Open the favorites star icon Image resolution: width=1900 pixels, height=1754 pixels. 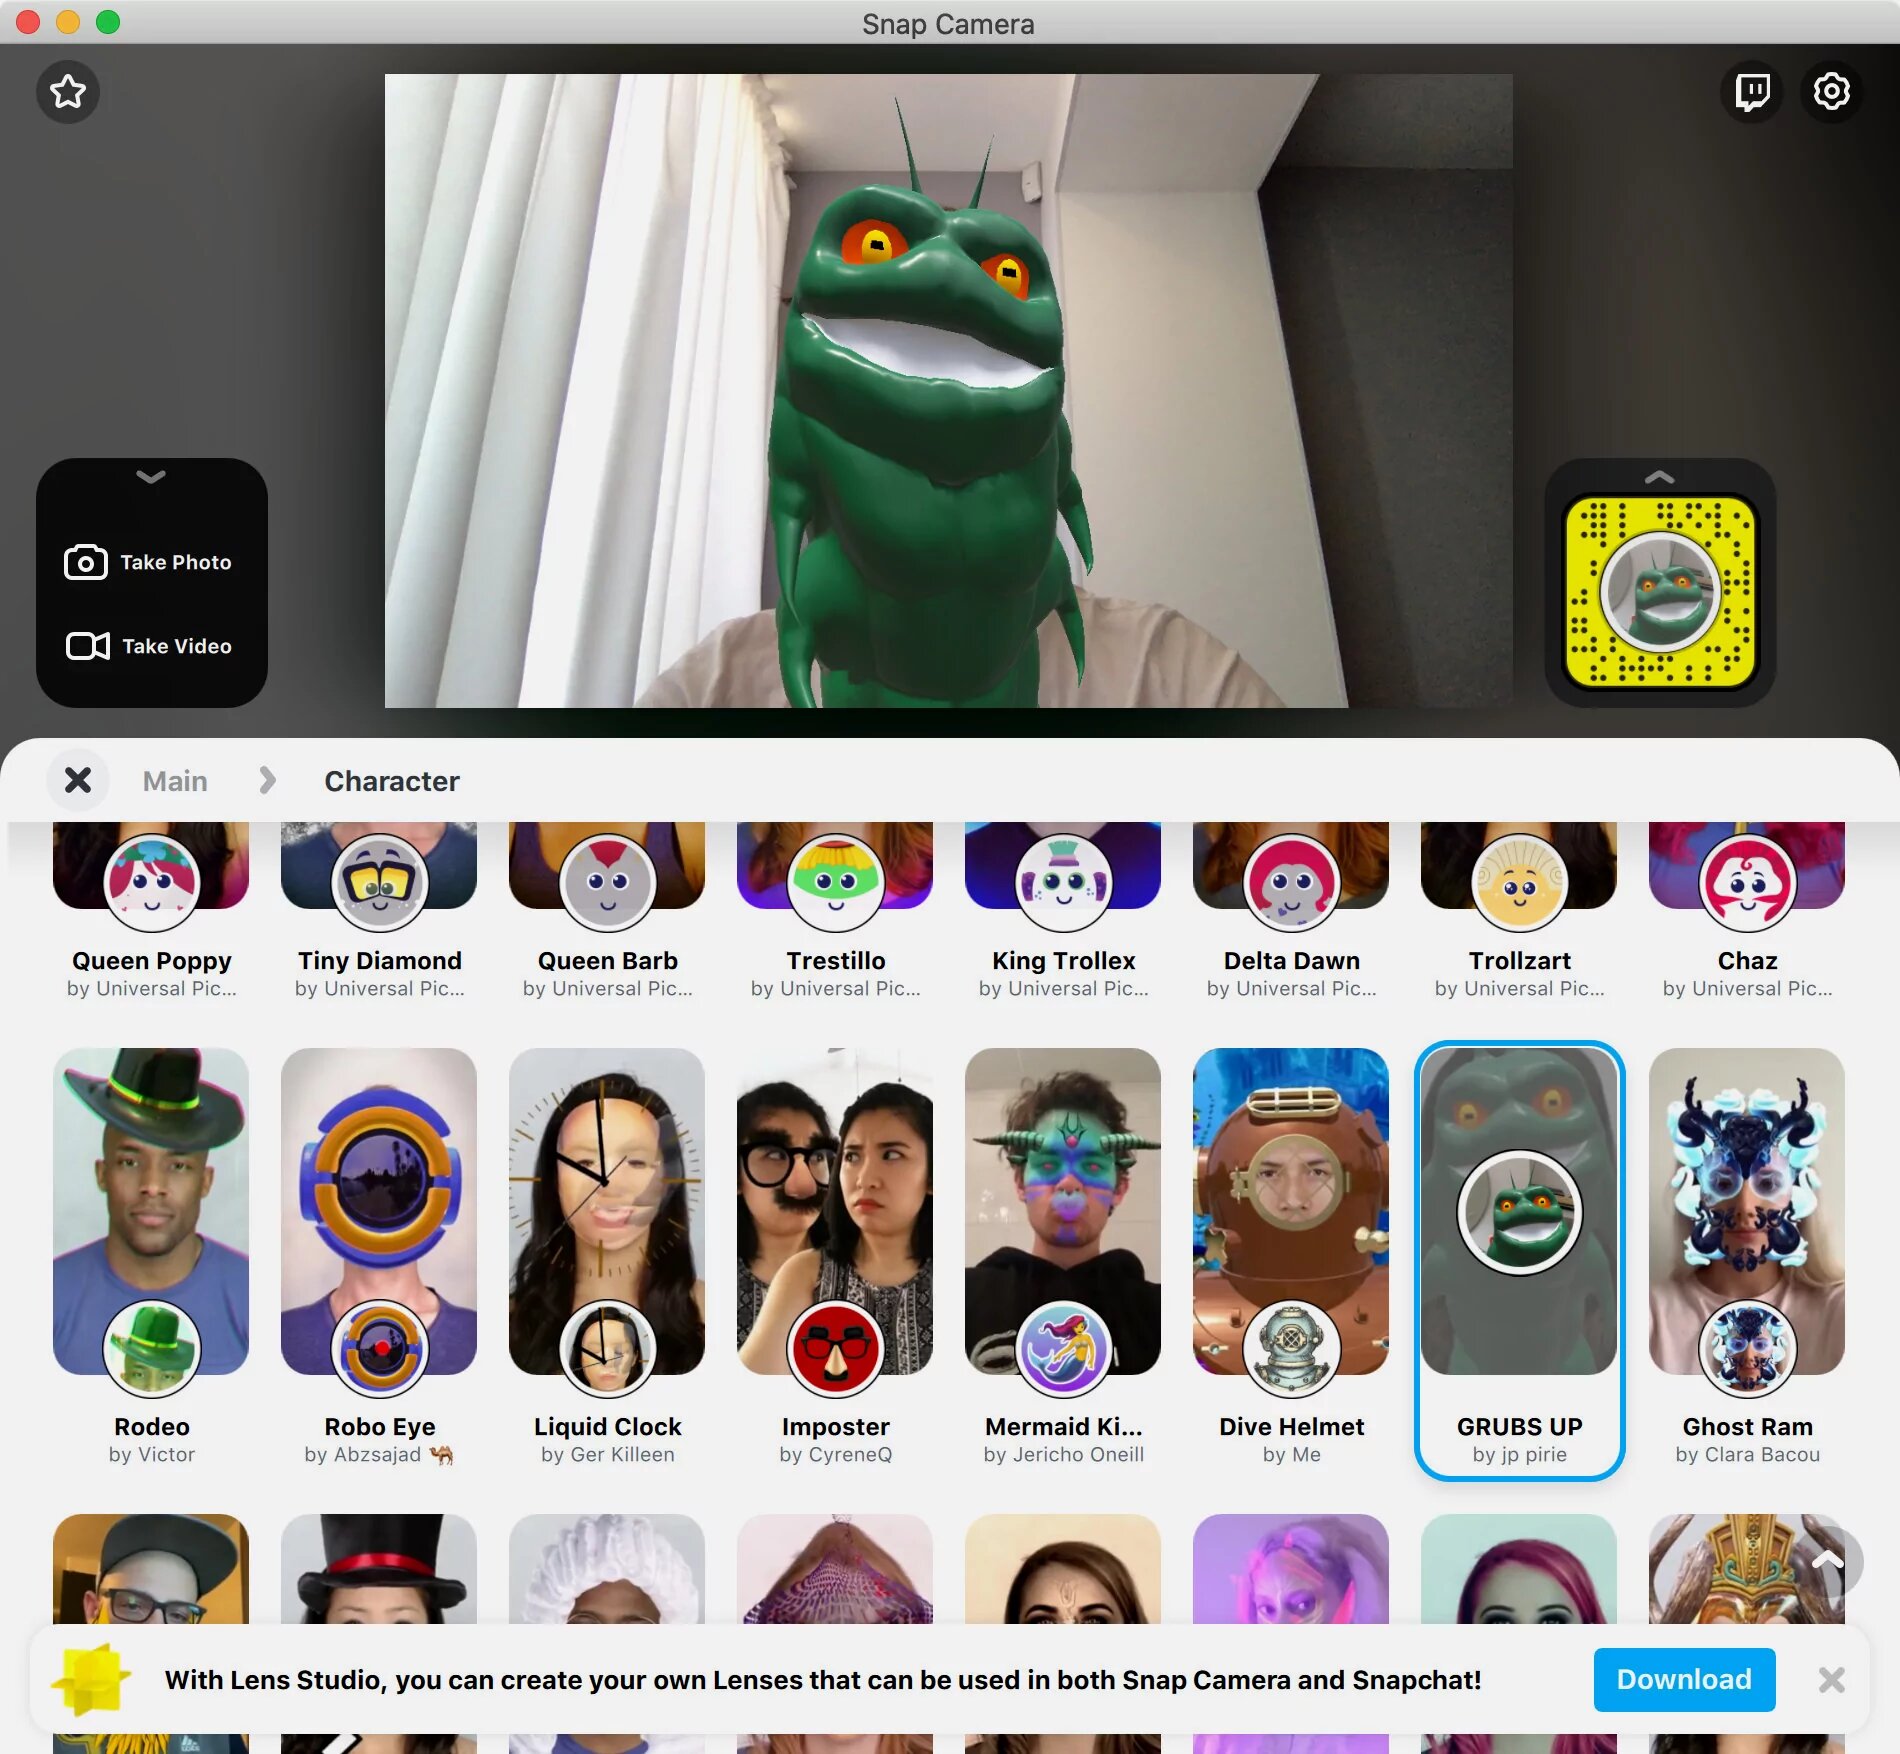tap(68, 92)
